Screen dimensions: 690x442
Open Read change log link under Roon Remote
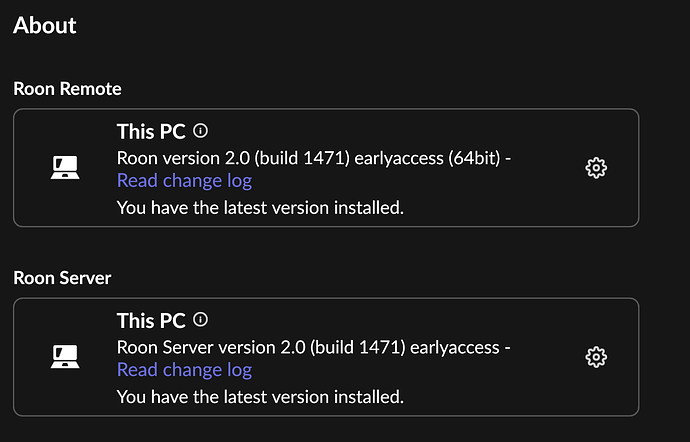pyautogui.click(x=184, y=180)
